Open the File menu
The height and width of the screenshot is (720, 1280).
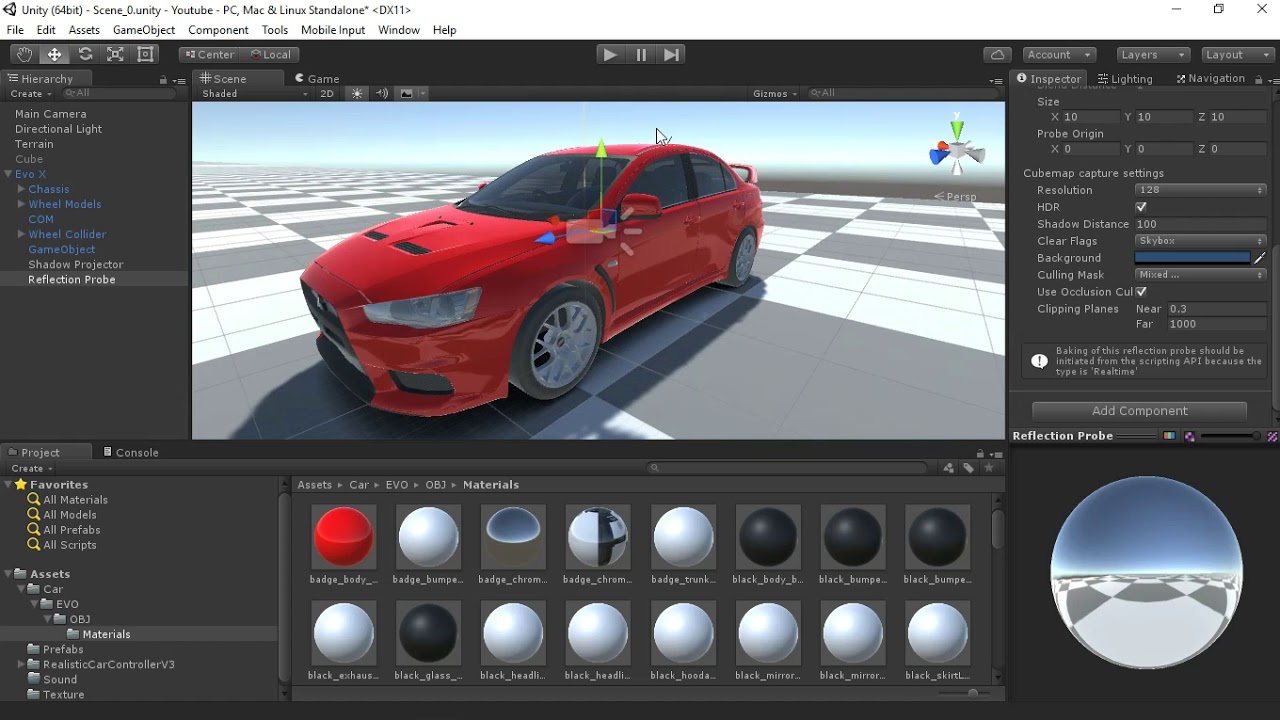pyautogui.click(x=15, y=30)
